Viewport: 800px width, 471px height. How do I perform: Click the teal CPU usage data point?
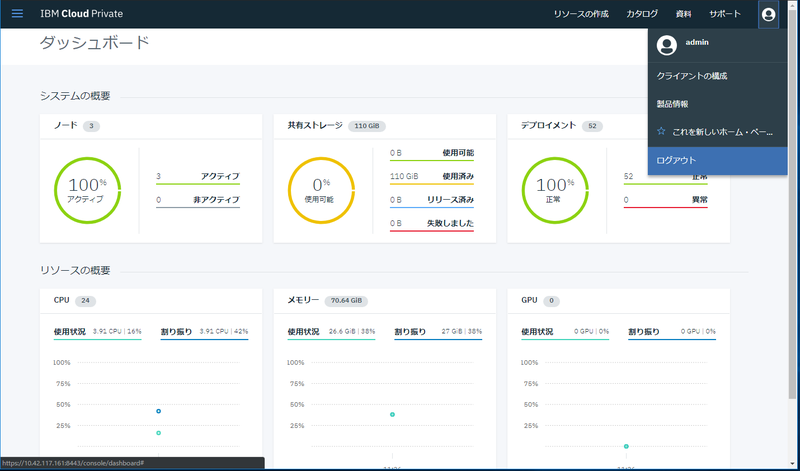[x=159, y=433]
